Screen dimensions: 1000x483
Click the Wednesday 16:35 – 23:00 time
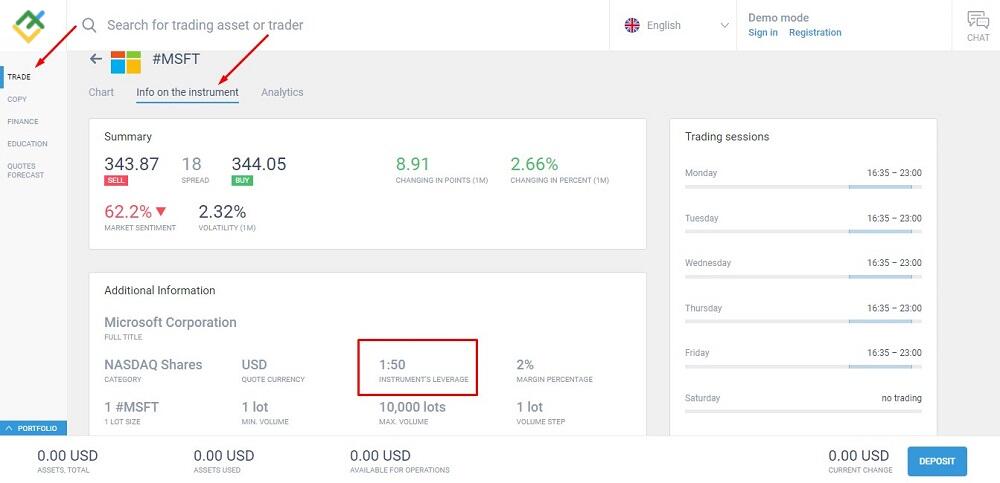[x=894, y=263]
